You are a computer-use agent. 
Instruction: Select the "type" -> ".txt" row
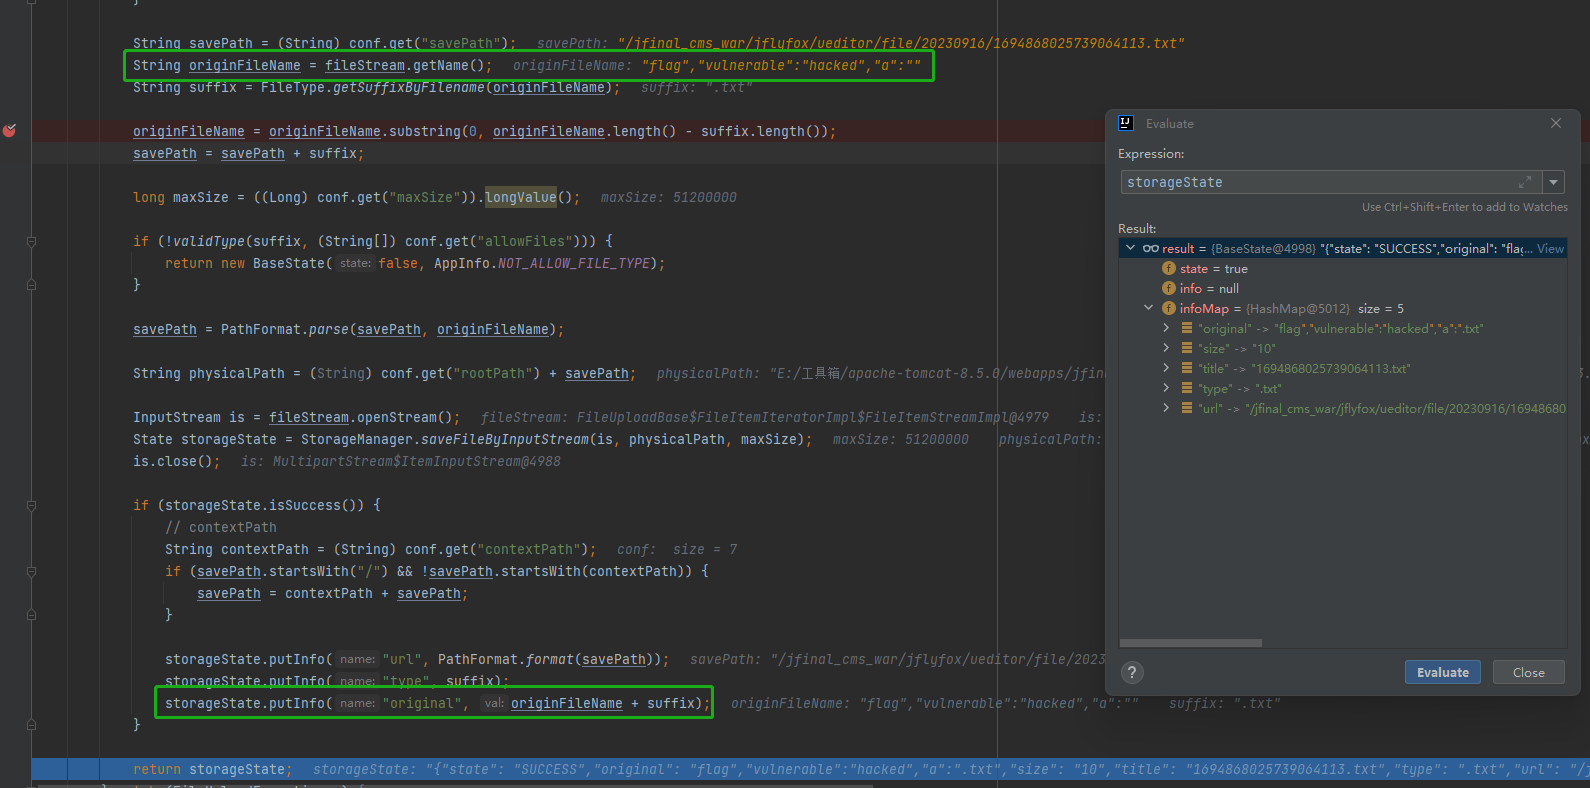tap(1342, 388)
